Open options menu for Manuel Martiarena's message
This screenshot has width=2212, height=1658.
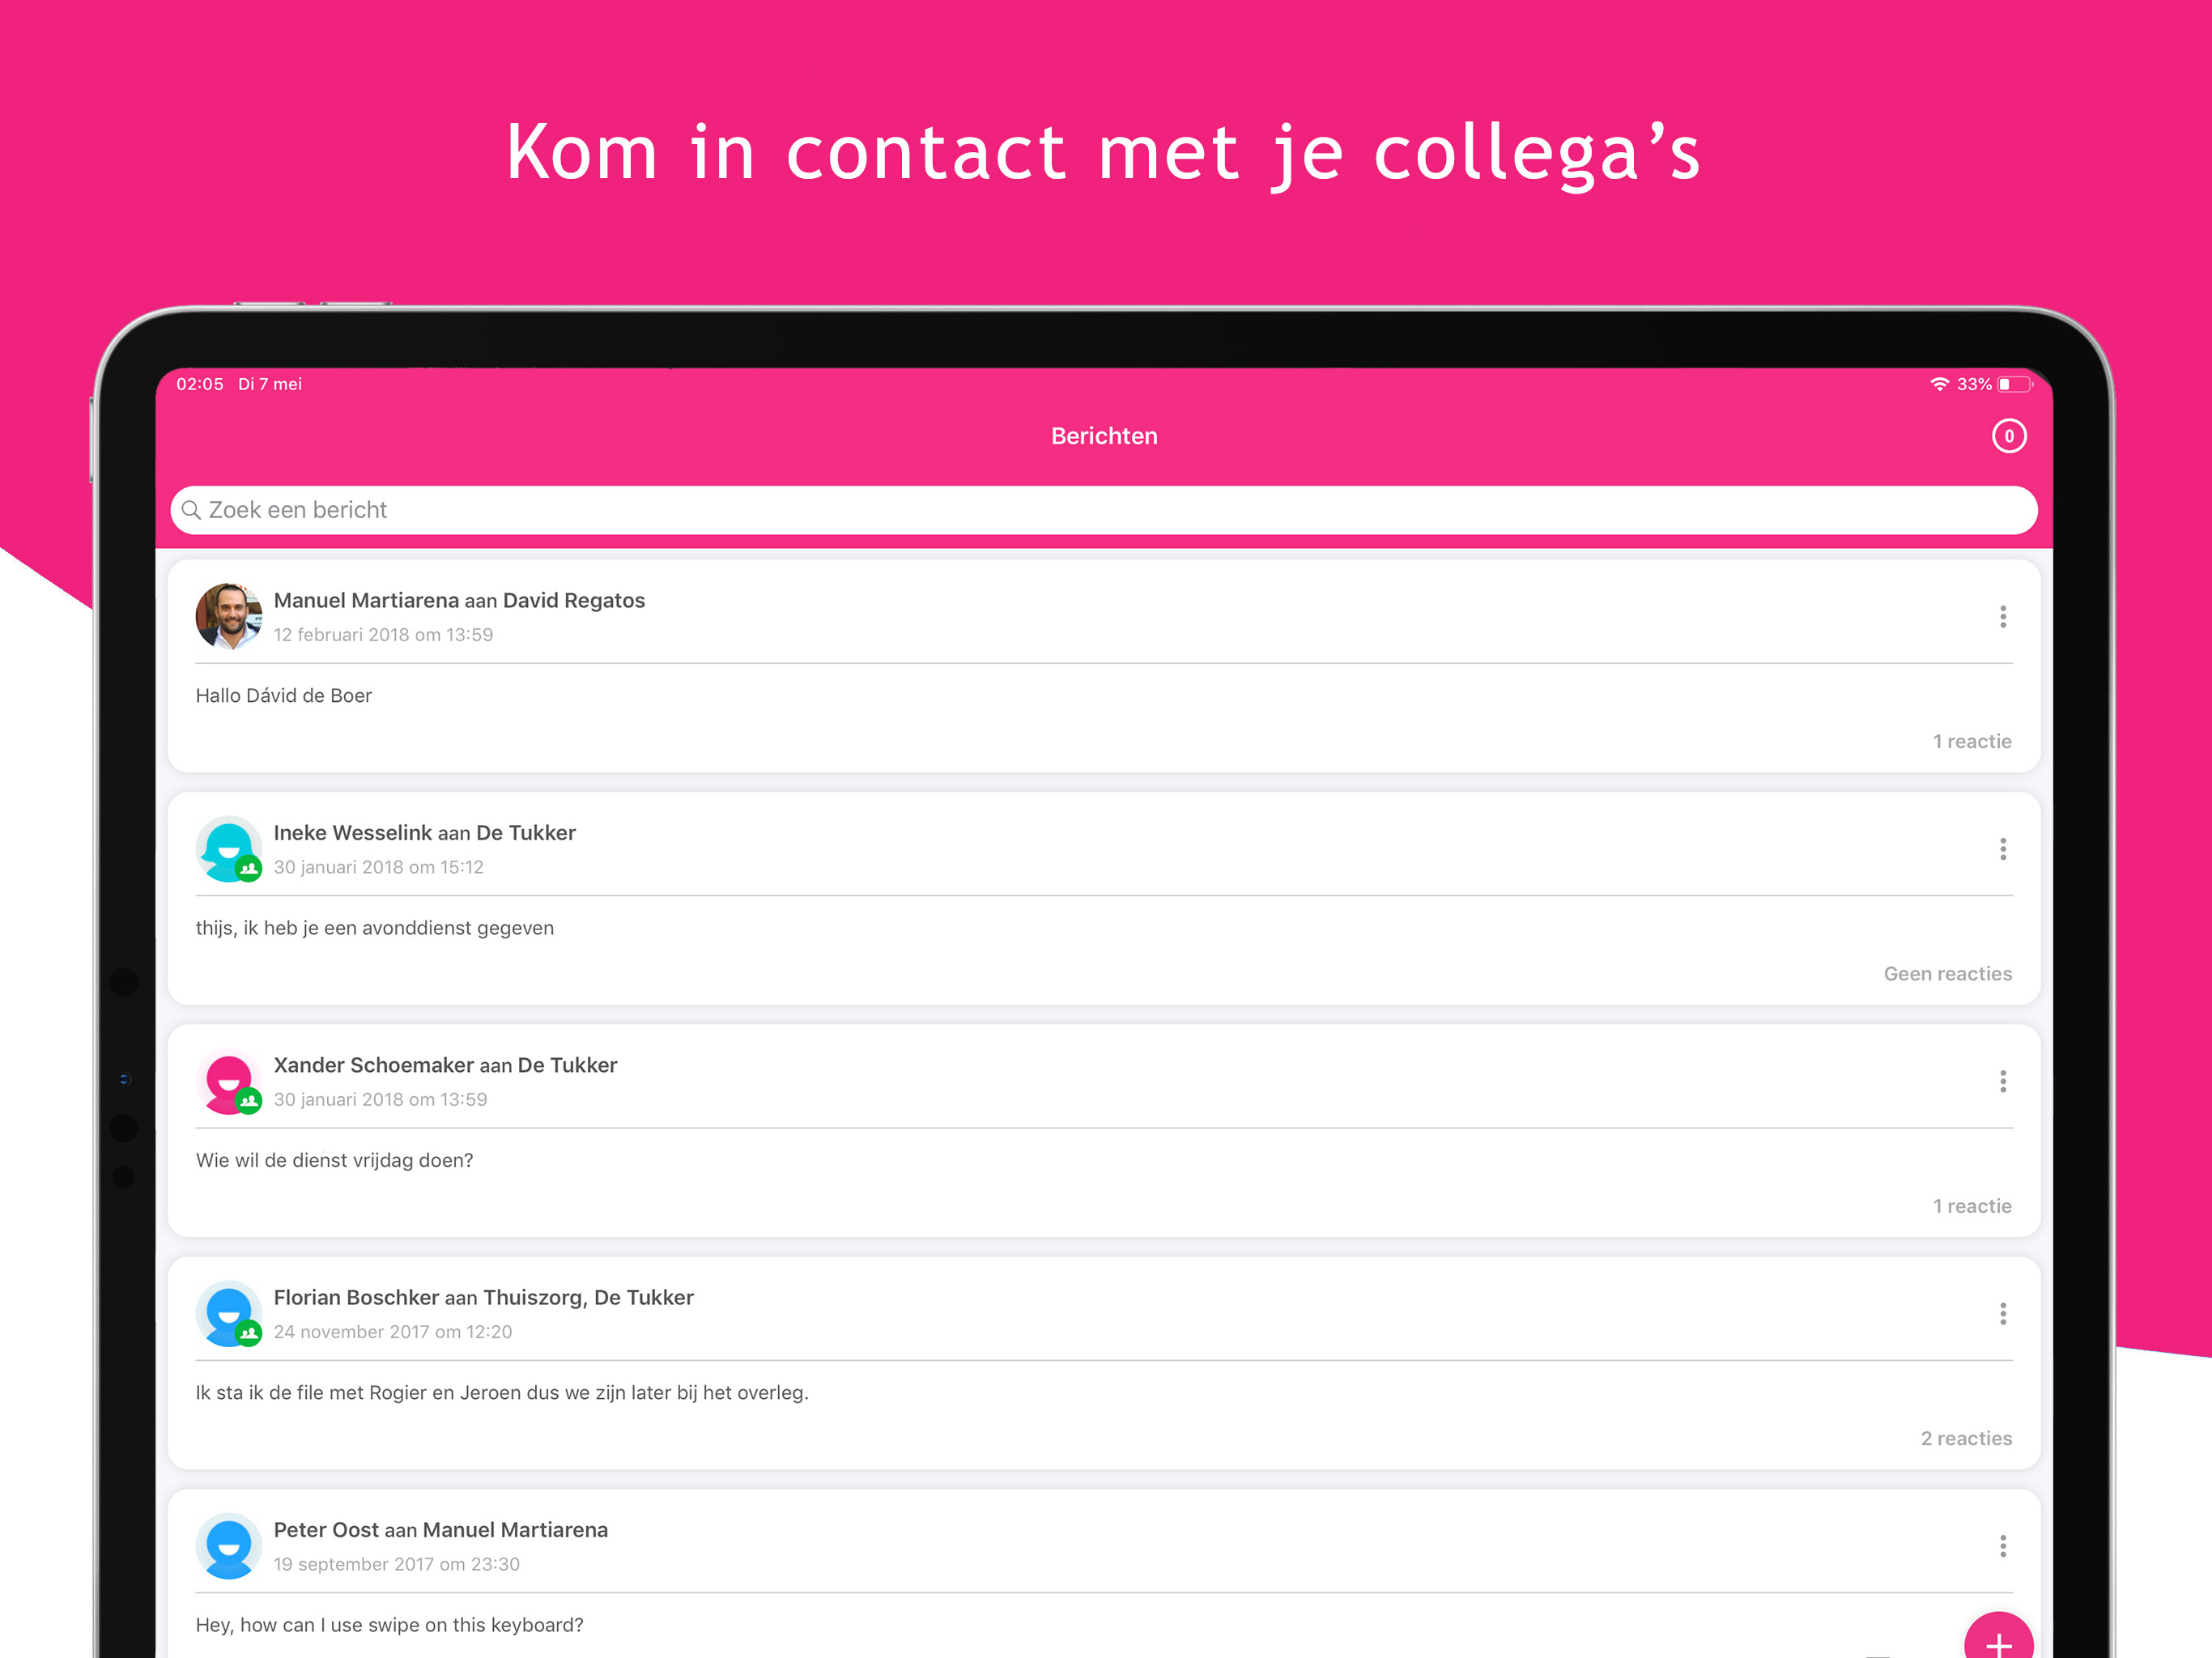coord(2002,617)
